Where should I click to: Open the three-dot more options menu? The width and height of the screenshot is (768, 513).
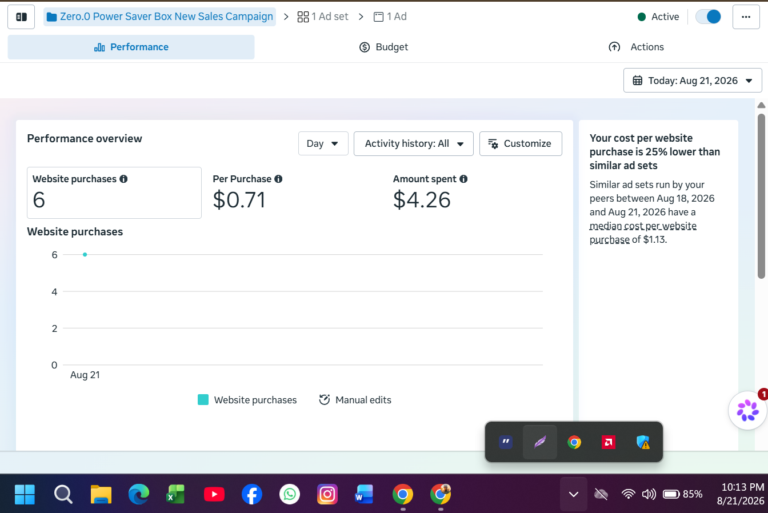[746, 17]
